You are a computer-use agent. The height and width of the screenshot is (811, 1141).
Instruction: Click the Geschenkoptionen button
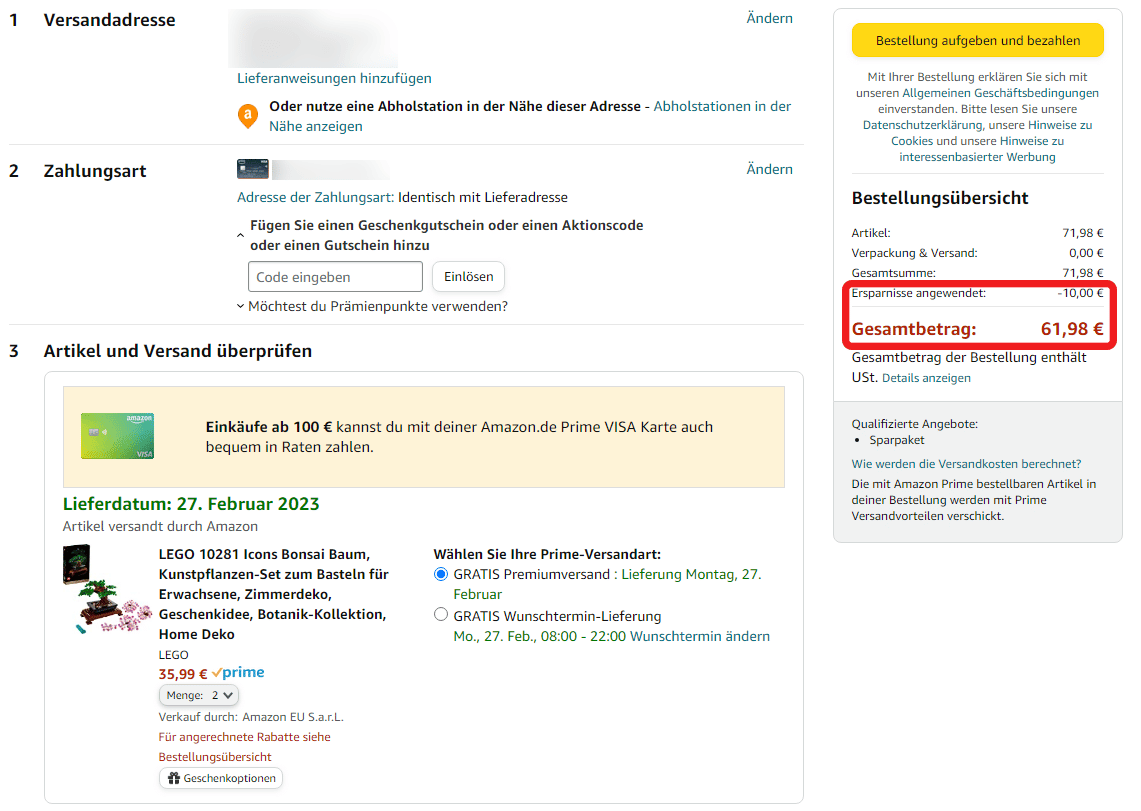tap(221, 778)
